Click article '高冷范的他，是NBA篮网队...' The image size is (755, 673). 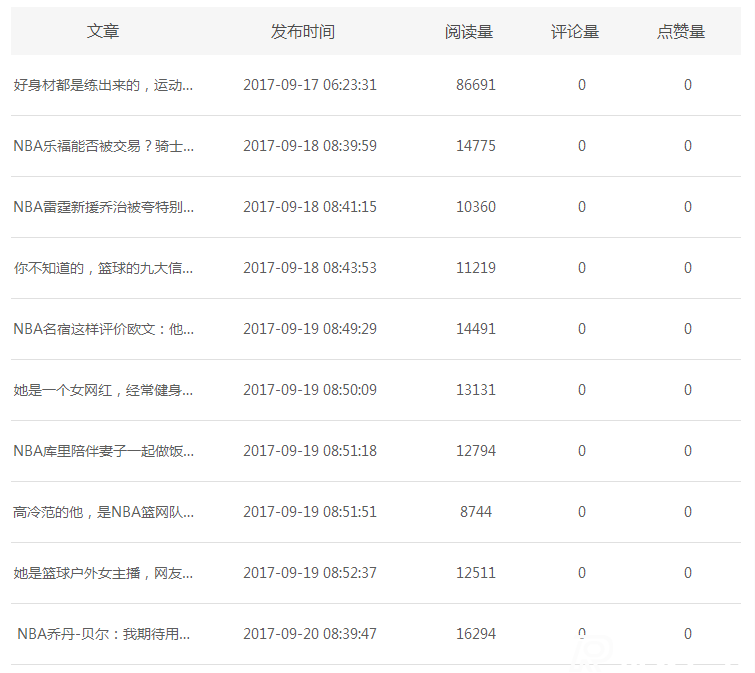click(103, 512)
